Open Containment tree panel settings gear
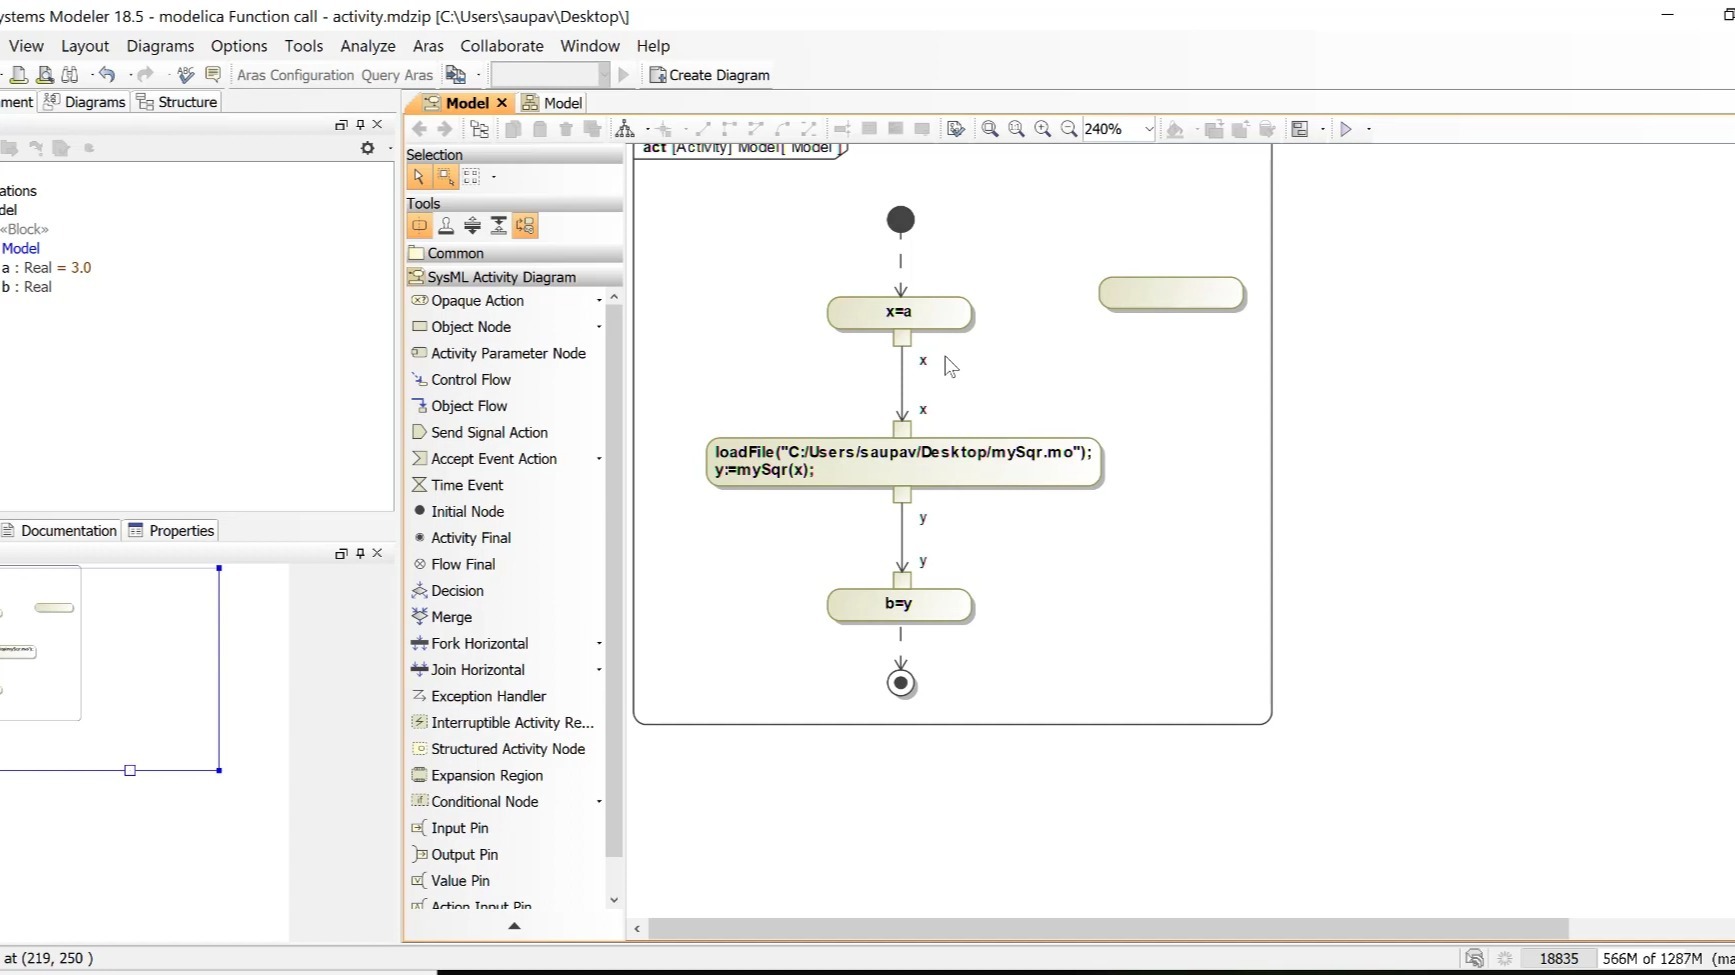This screenshot has height=975, width=1735. coord(367,148)
